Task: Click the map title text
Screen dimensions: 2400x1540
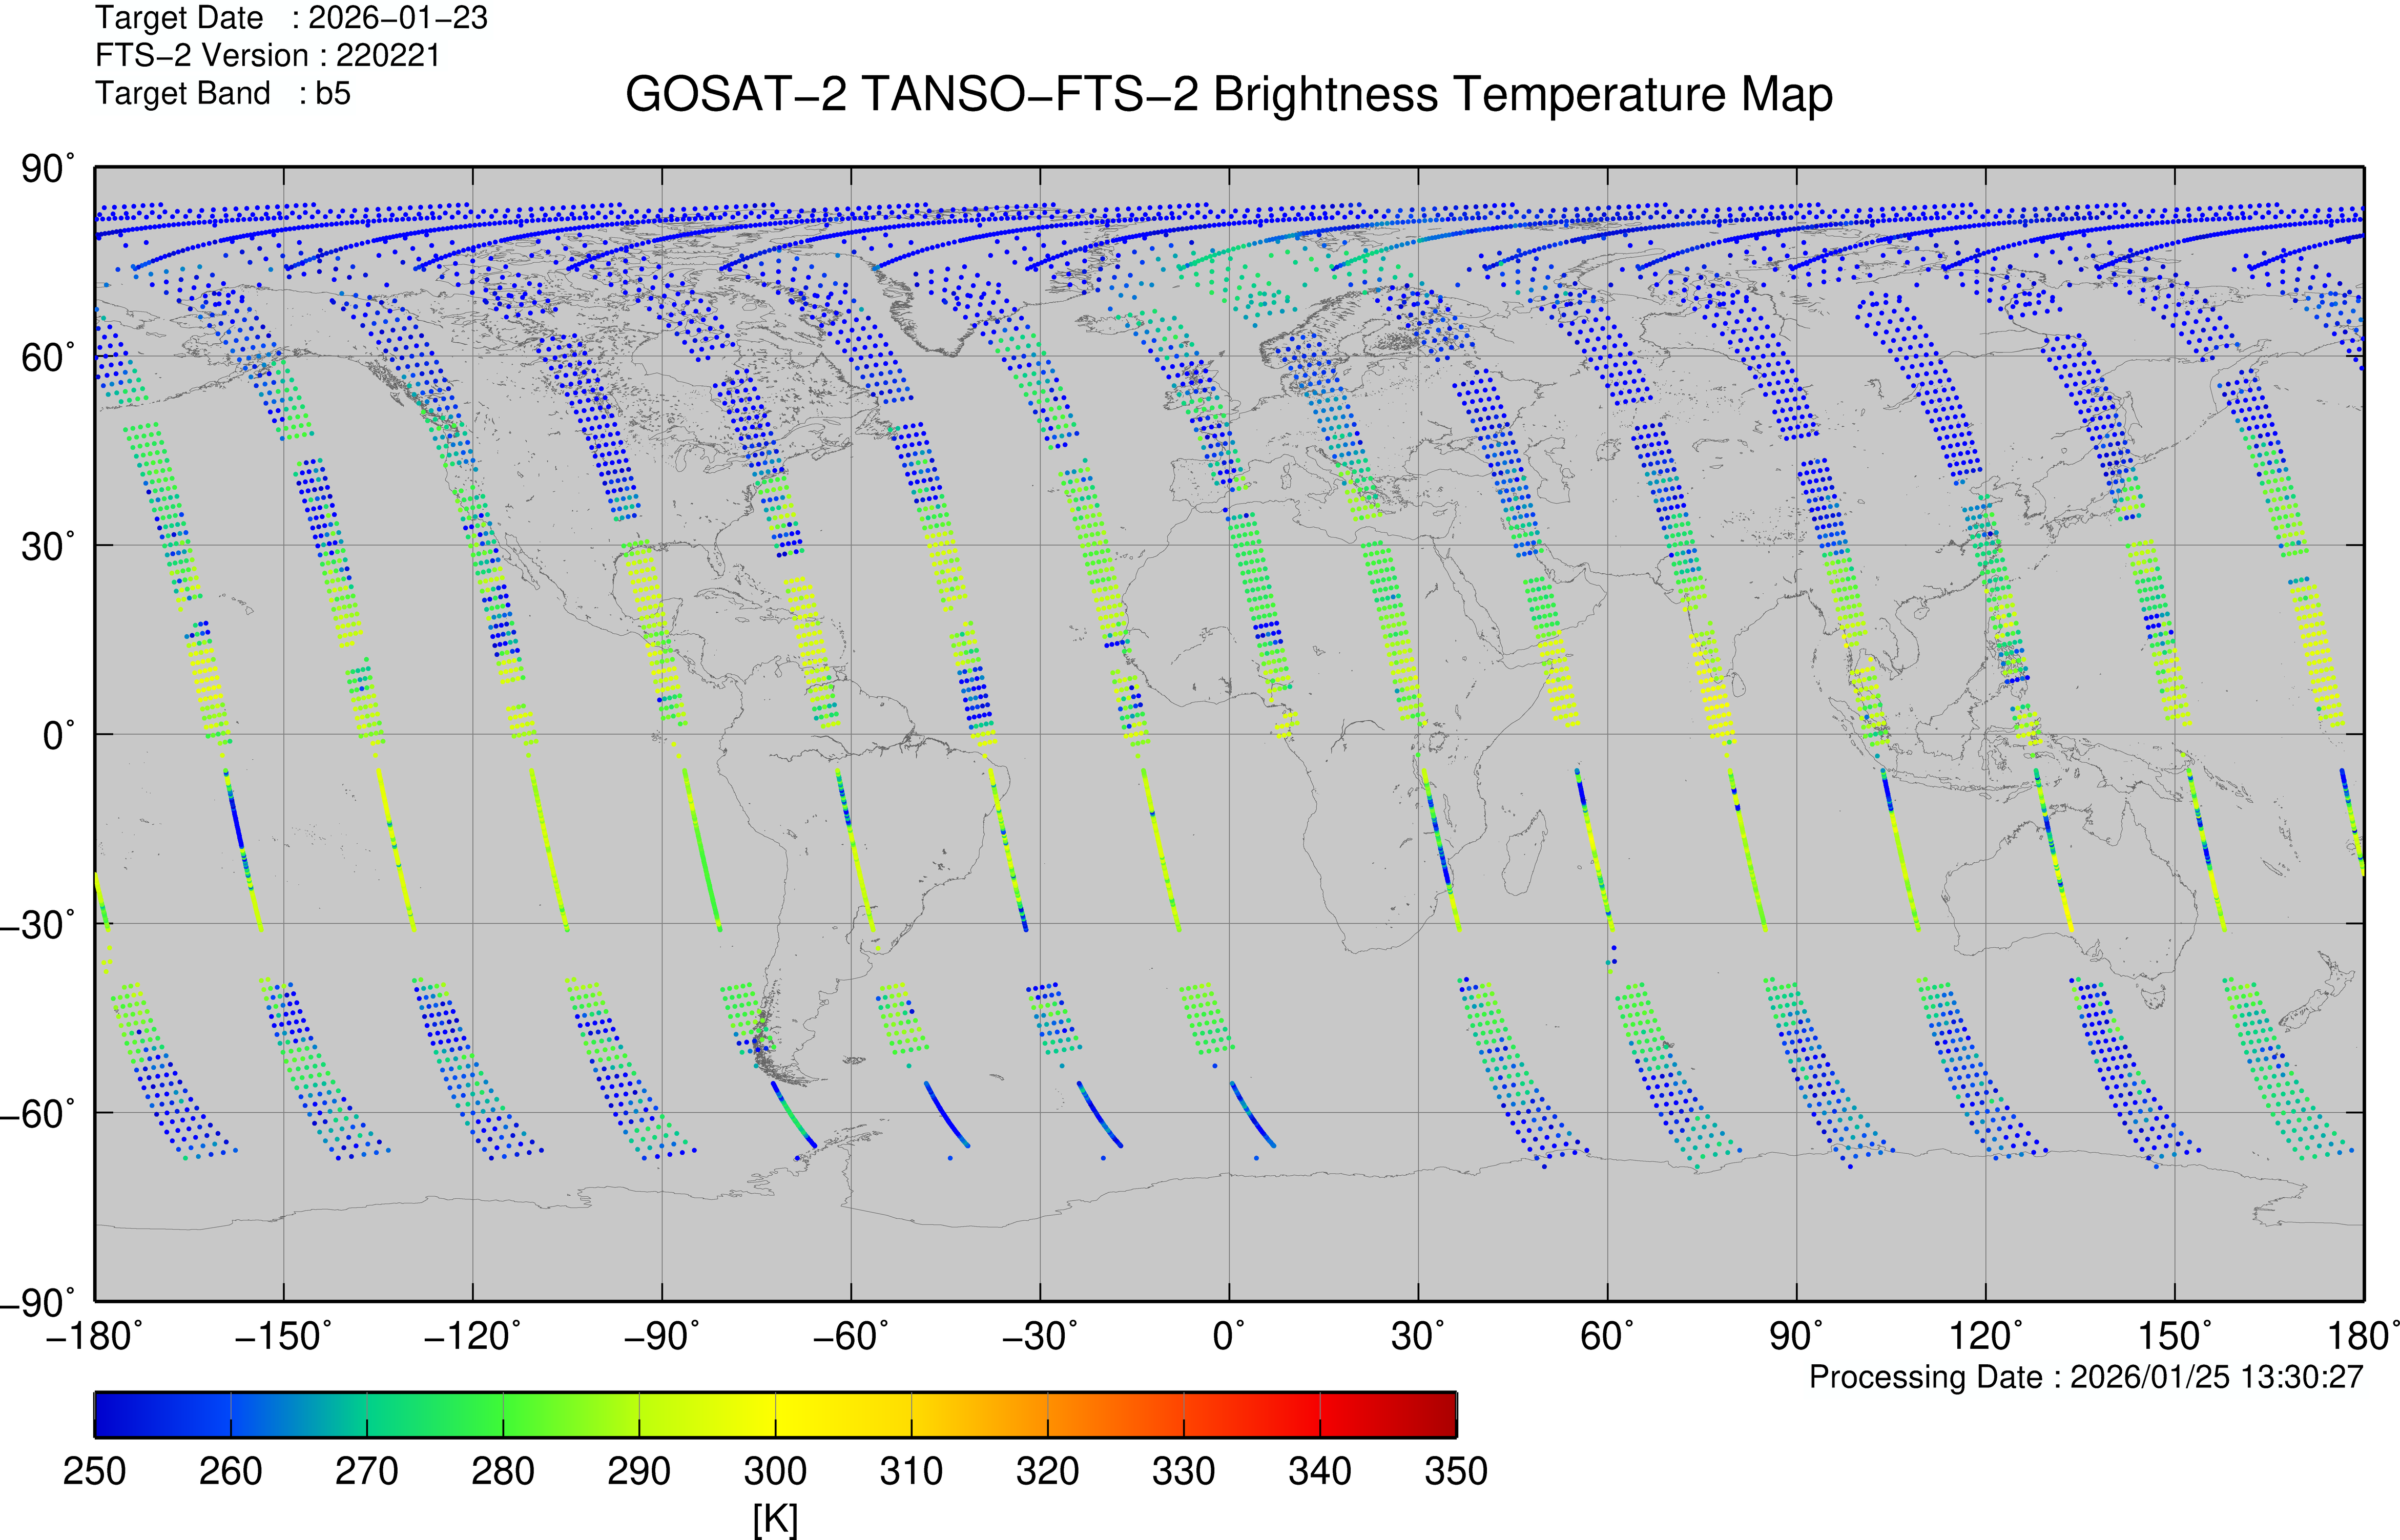Action: click(1228, 95)
